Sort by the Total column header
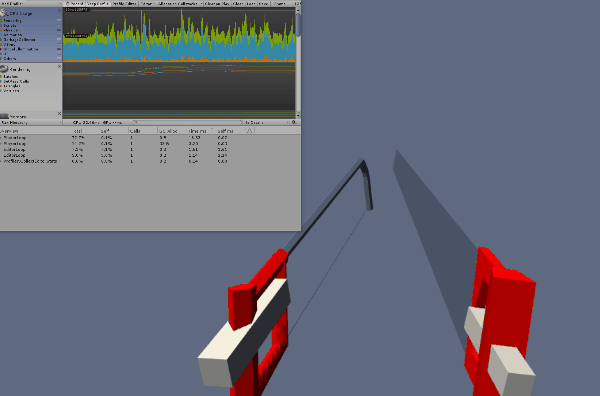The height and width of the screenshot is (396, 600). [x=85, y=131]
